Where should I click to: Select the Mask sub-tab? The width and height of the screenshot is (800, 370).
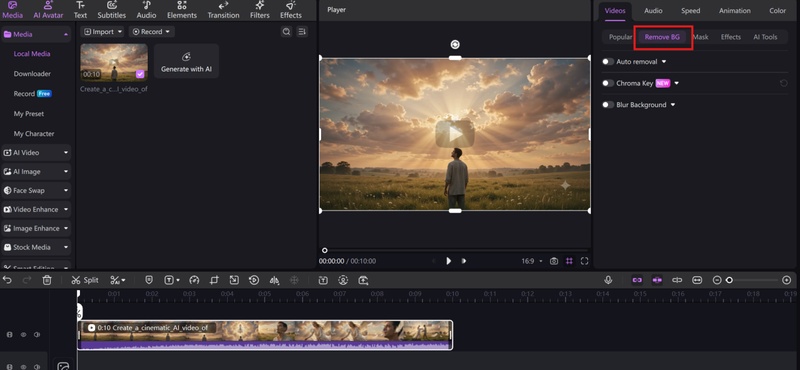701,37
